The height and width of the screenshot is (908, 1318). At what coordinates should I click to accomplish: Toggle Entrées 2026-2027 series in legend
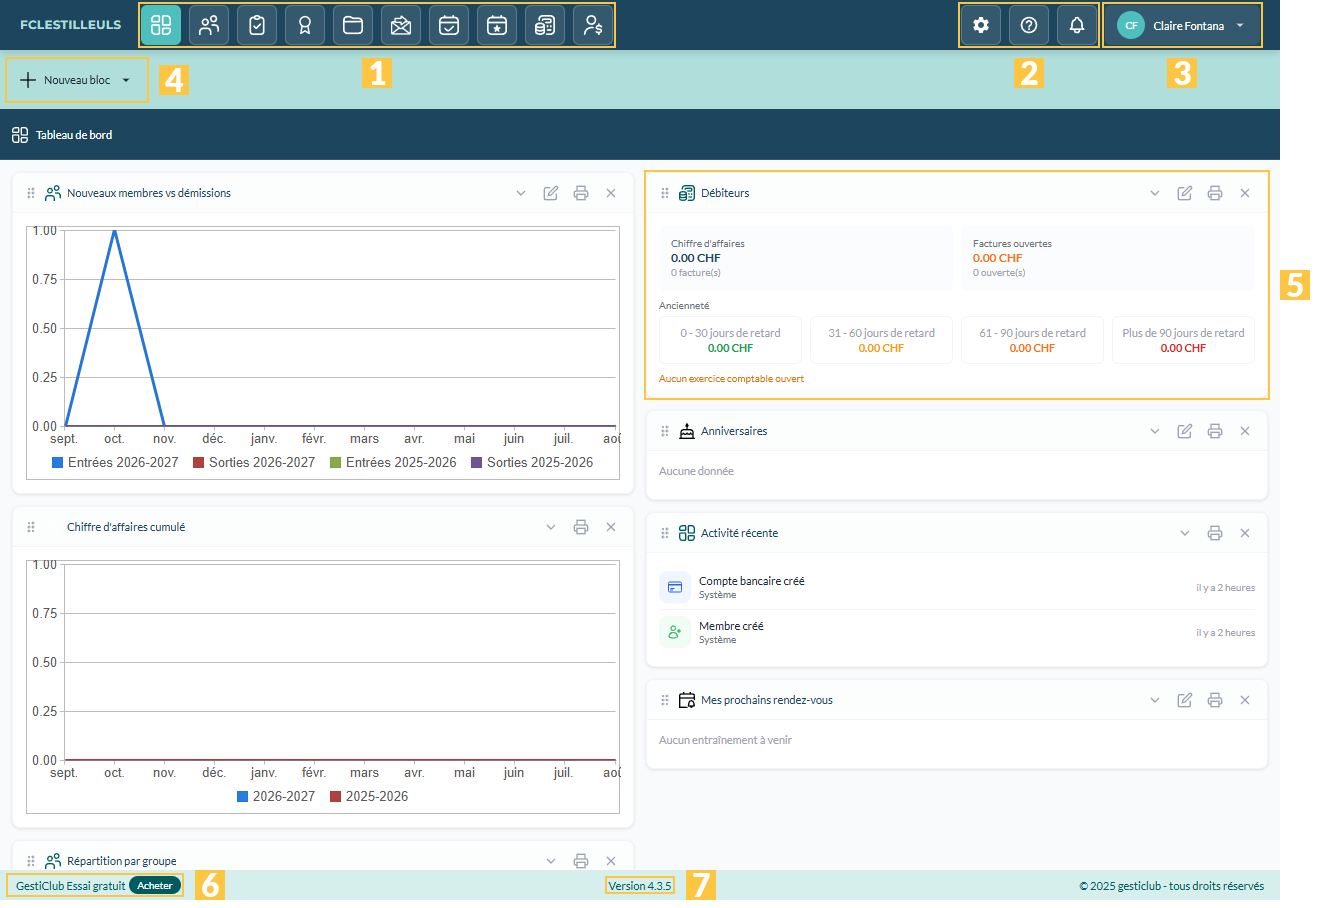click(115, 462)
